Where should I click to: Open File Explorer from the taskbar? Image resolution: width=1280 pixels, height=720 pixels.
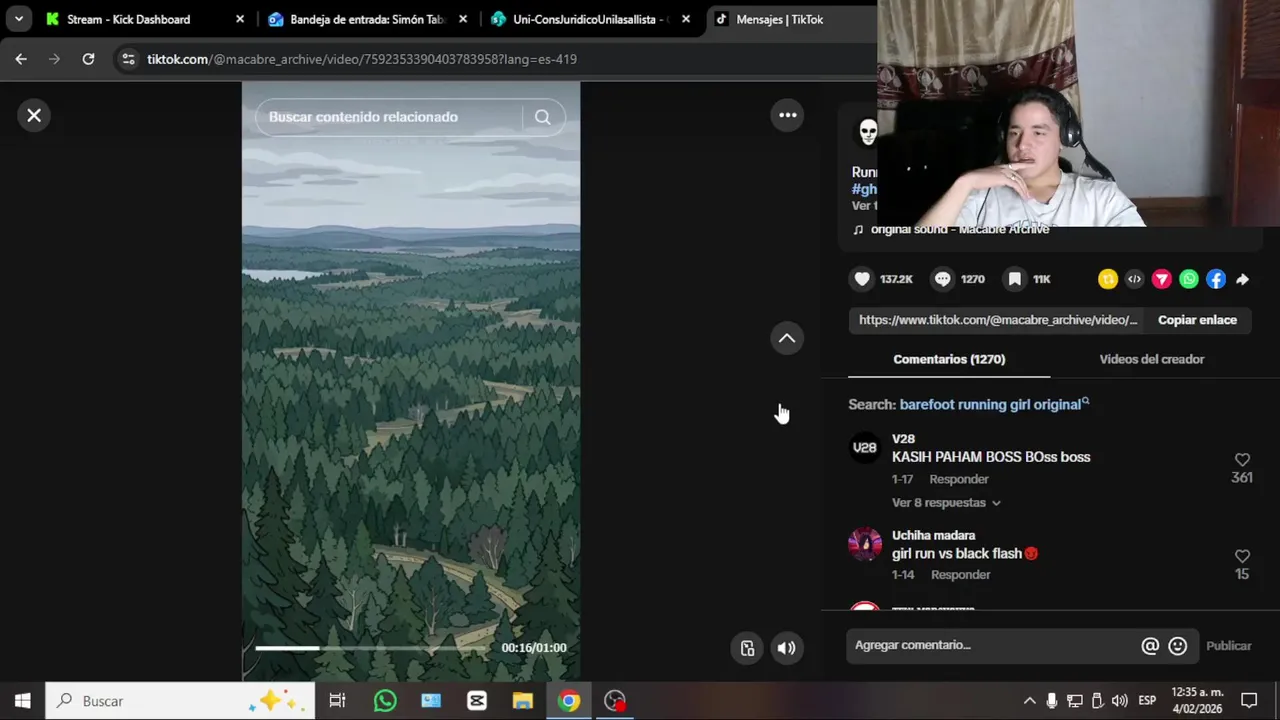pos(523,701)
